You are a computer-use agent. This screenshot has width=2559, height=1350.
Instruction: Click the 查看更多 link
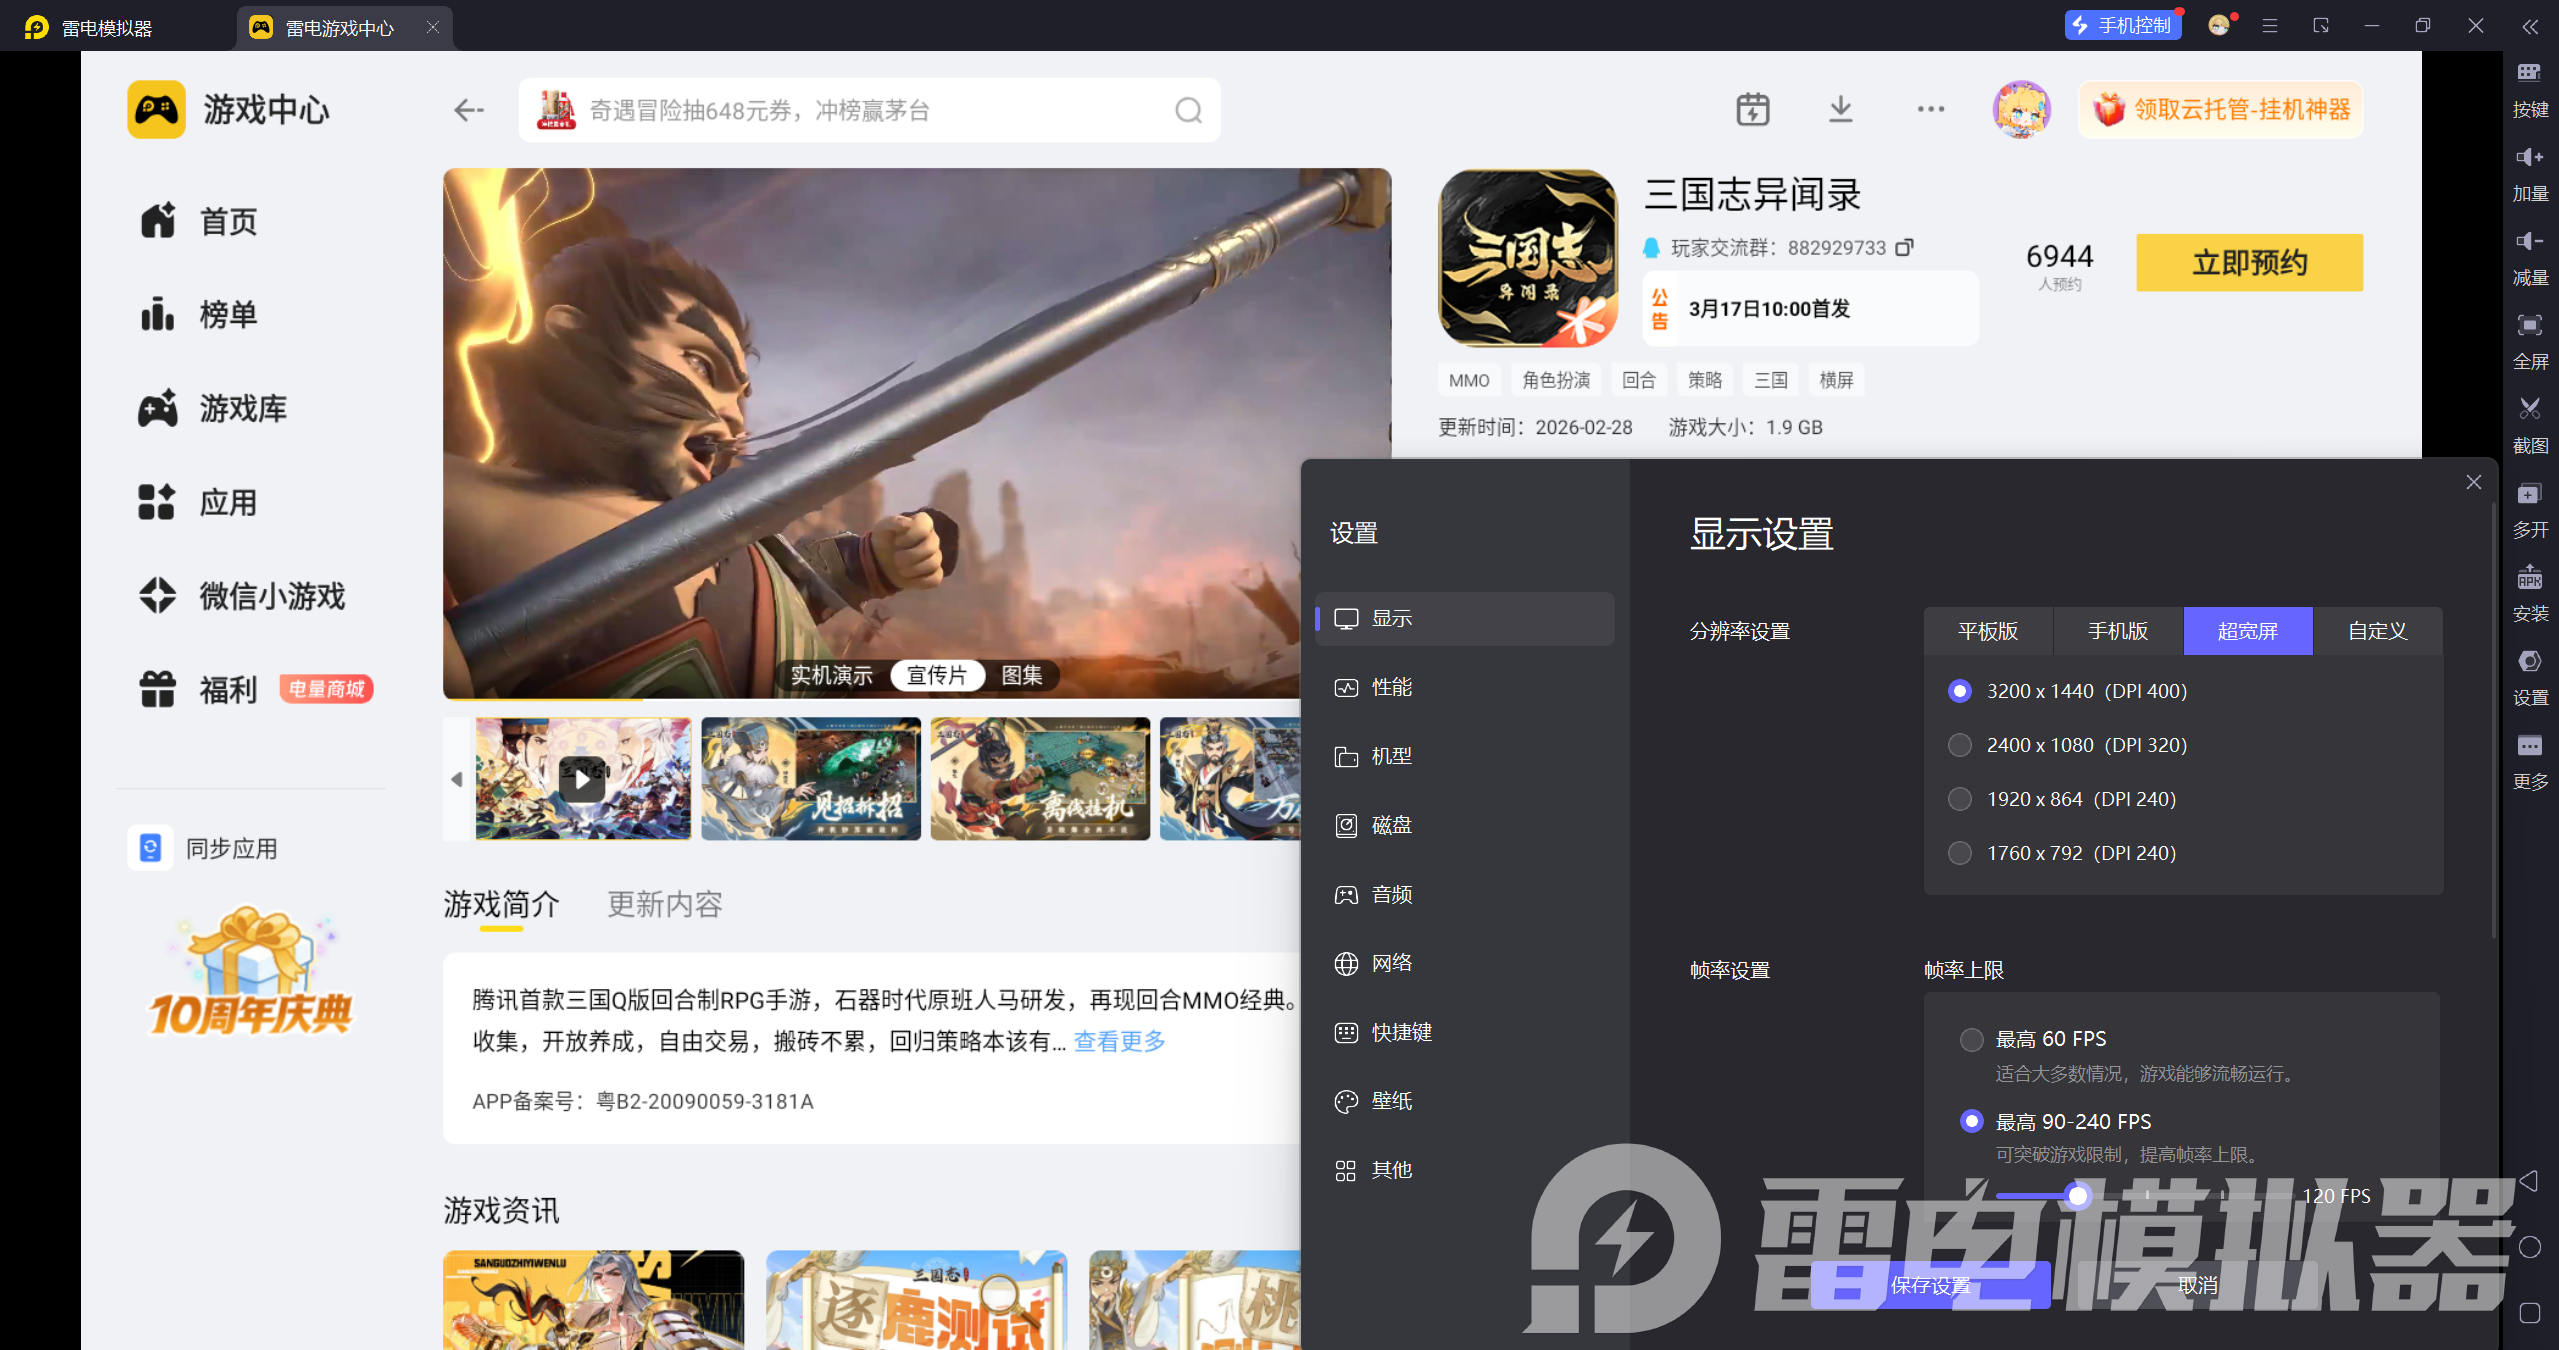click(x=1119, y=1042)
